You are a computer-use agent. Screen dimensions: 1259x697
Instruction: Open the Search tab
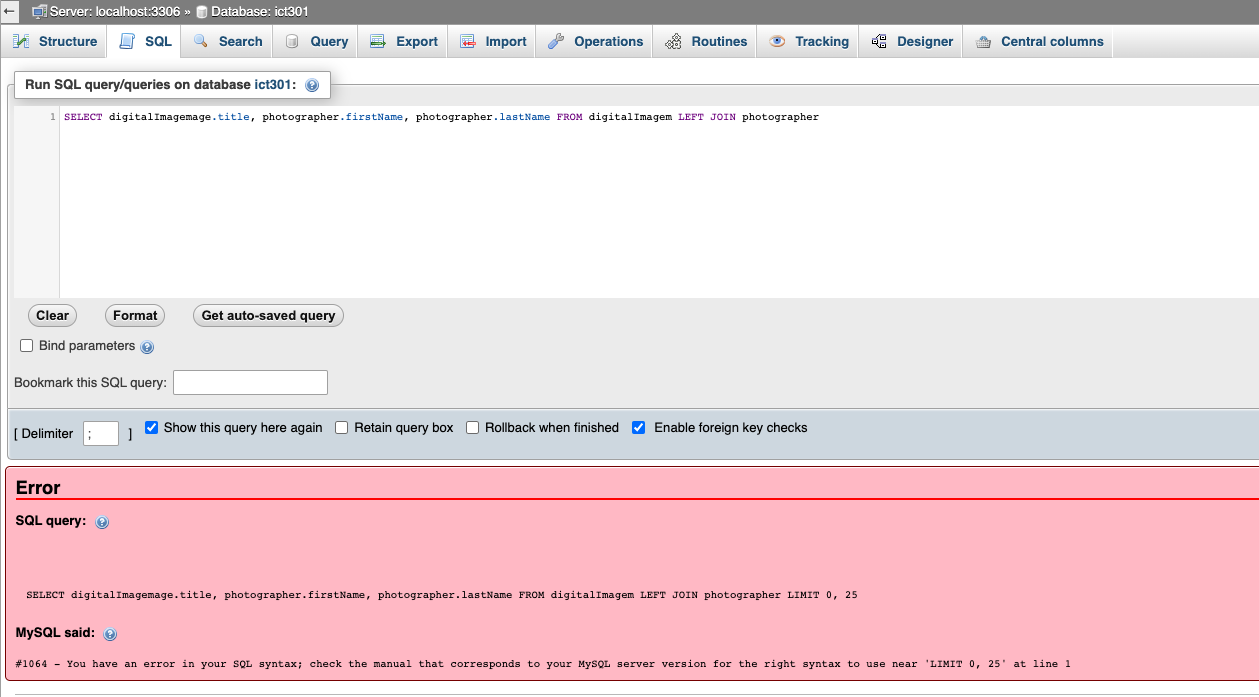(x=227, y=41)
